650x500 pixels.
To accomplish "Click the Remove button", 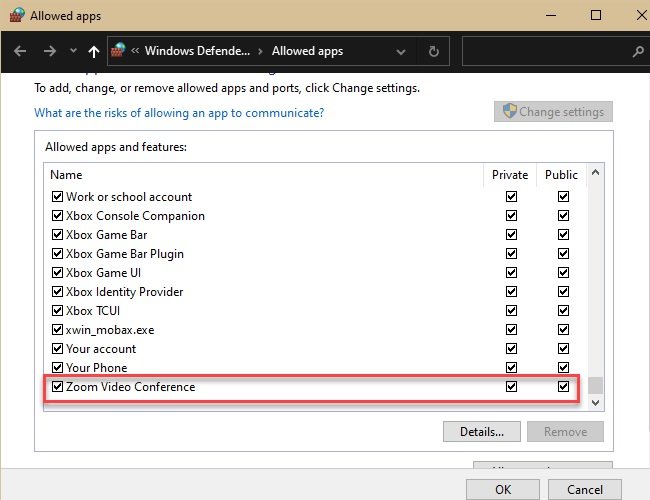I will 565,432.
